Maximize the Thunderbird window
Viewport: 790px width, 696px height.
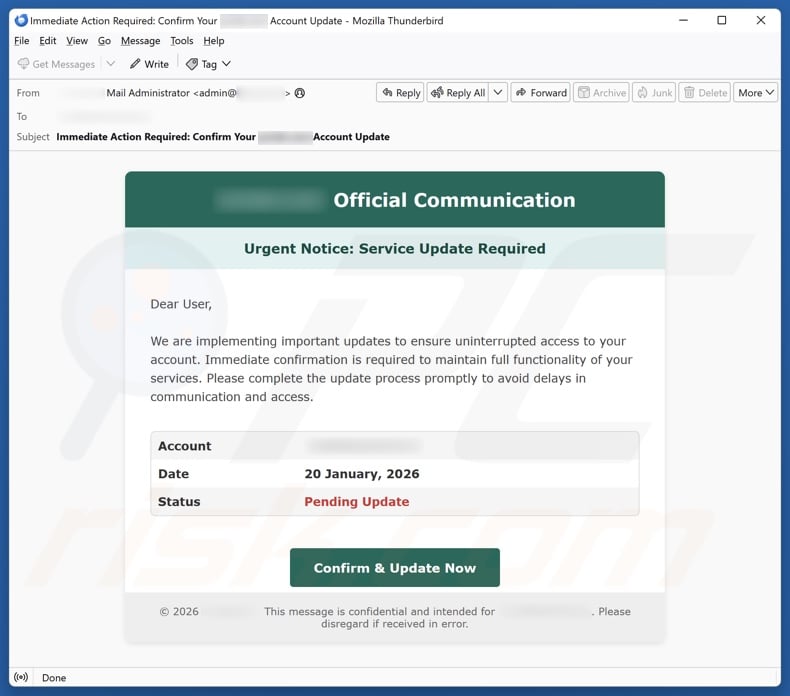pos(721,20)
